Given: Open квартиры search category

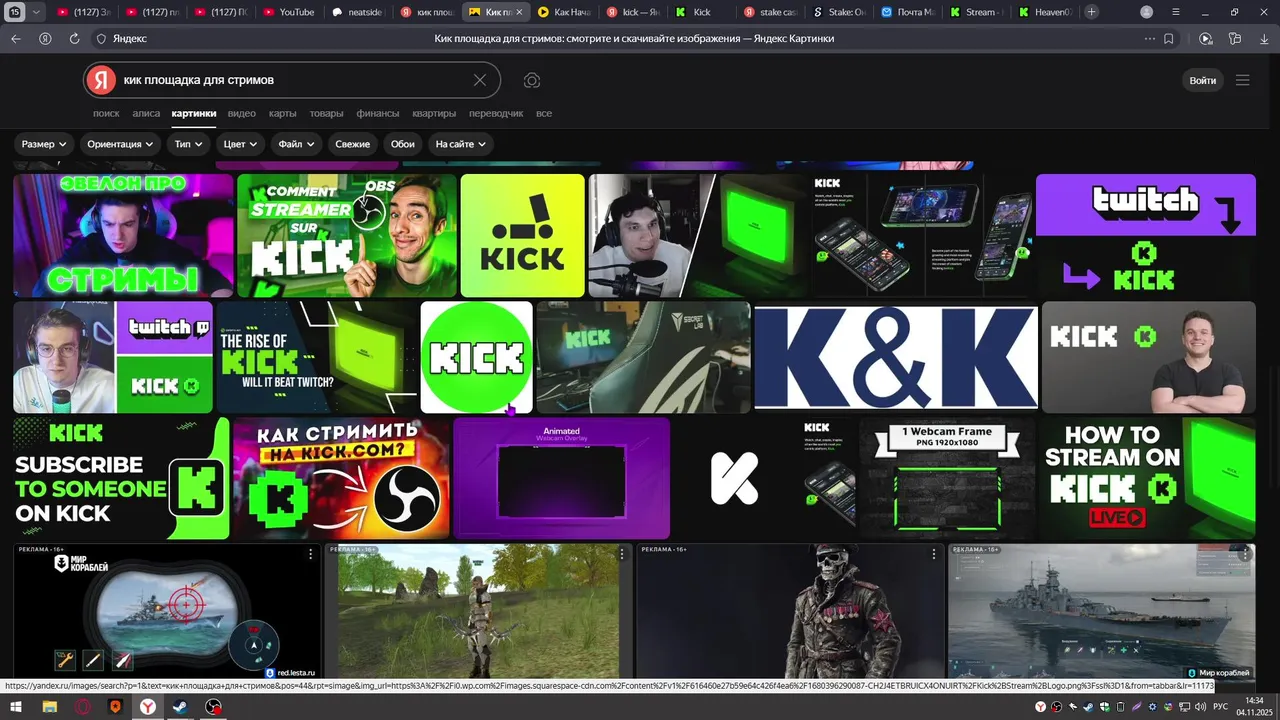Looking at the screenshot, I should pyautogui.click(x=434, y=113).
